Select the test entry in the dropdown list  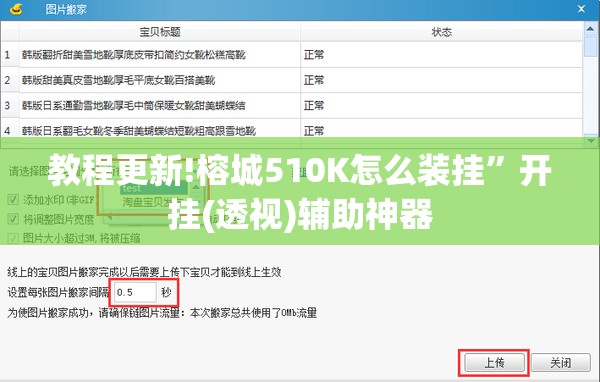(155, 188)
